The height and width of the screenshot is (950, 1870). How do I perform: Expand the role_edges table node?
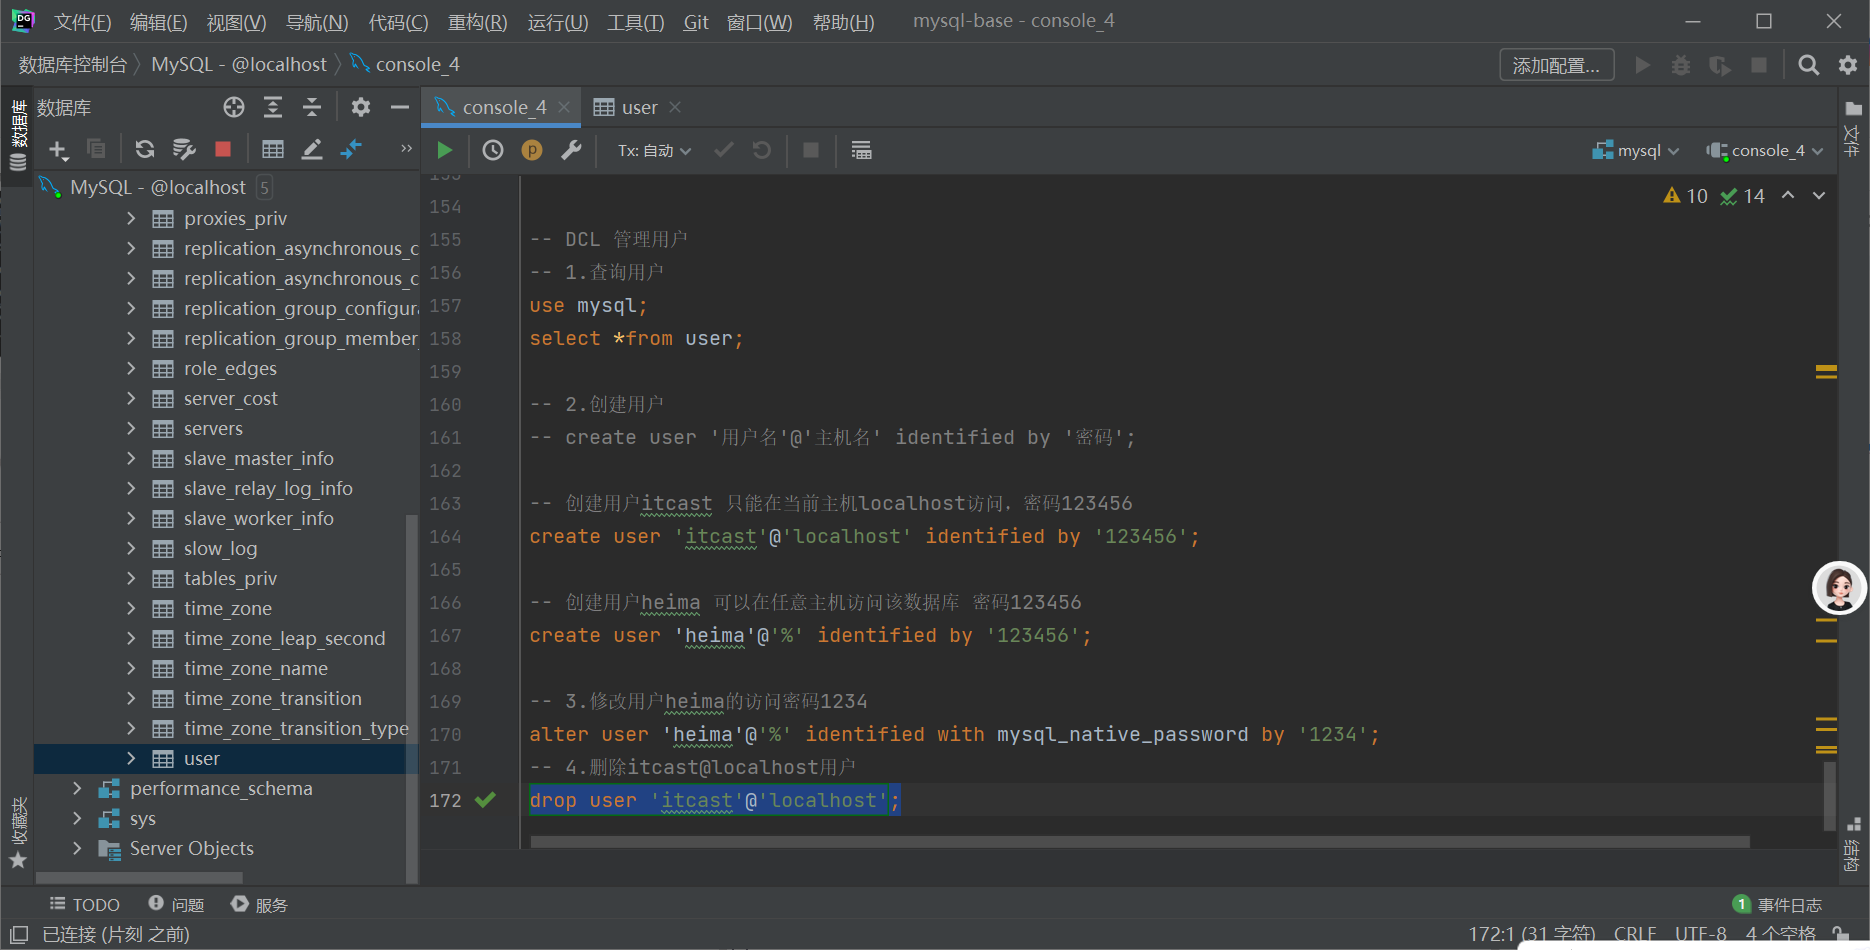coord(131,368)
